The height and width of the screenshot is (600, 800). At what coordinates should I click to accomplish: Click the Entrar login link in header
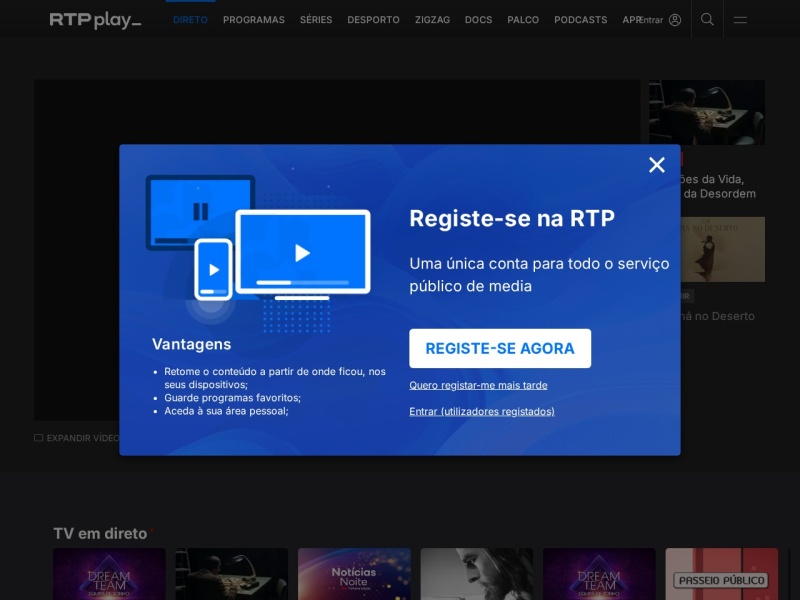651,20
